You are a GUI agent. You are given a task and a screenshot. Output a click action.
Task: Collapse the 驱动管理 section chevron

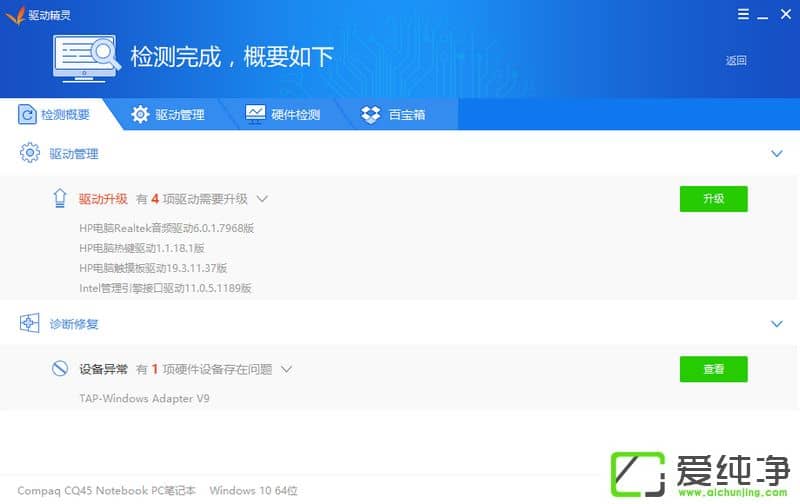776,154
